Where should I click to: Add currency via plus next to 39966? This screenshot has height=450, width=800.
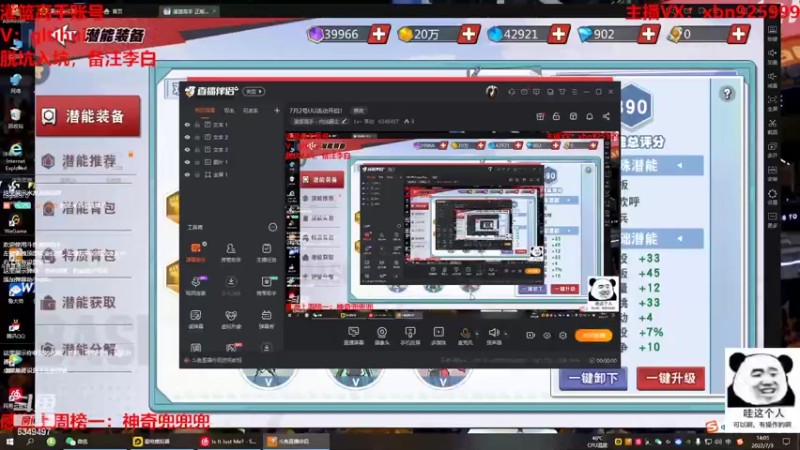click(379, 34)
